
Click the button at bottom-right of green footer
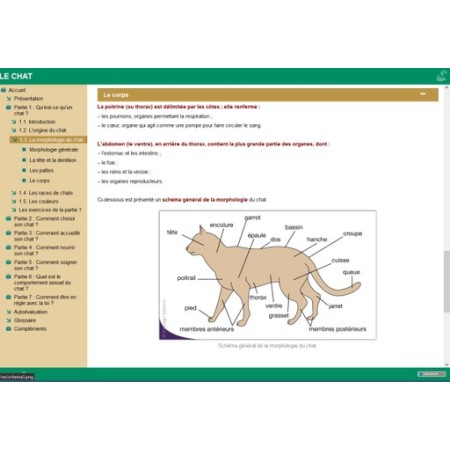[x=431, y=374]
